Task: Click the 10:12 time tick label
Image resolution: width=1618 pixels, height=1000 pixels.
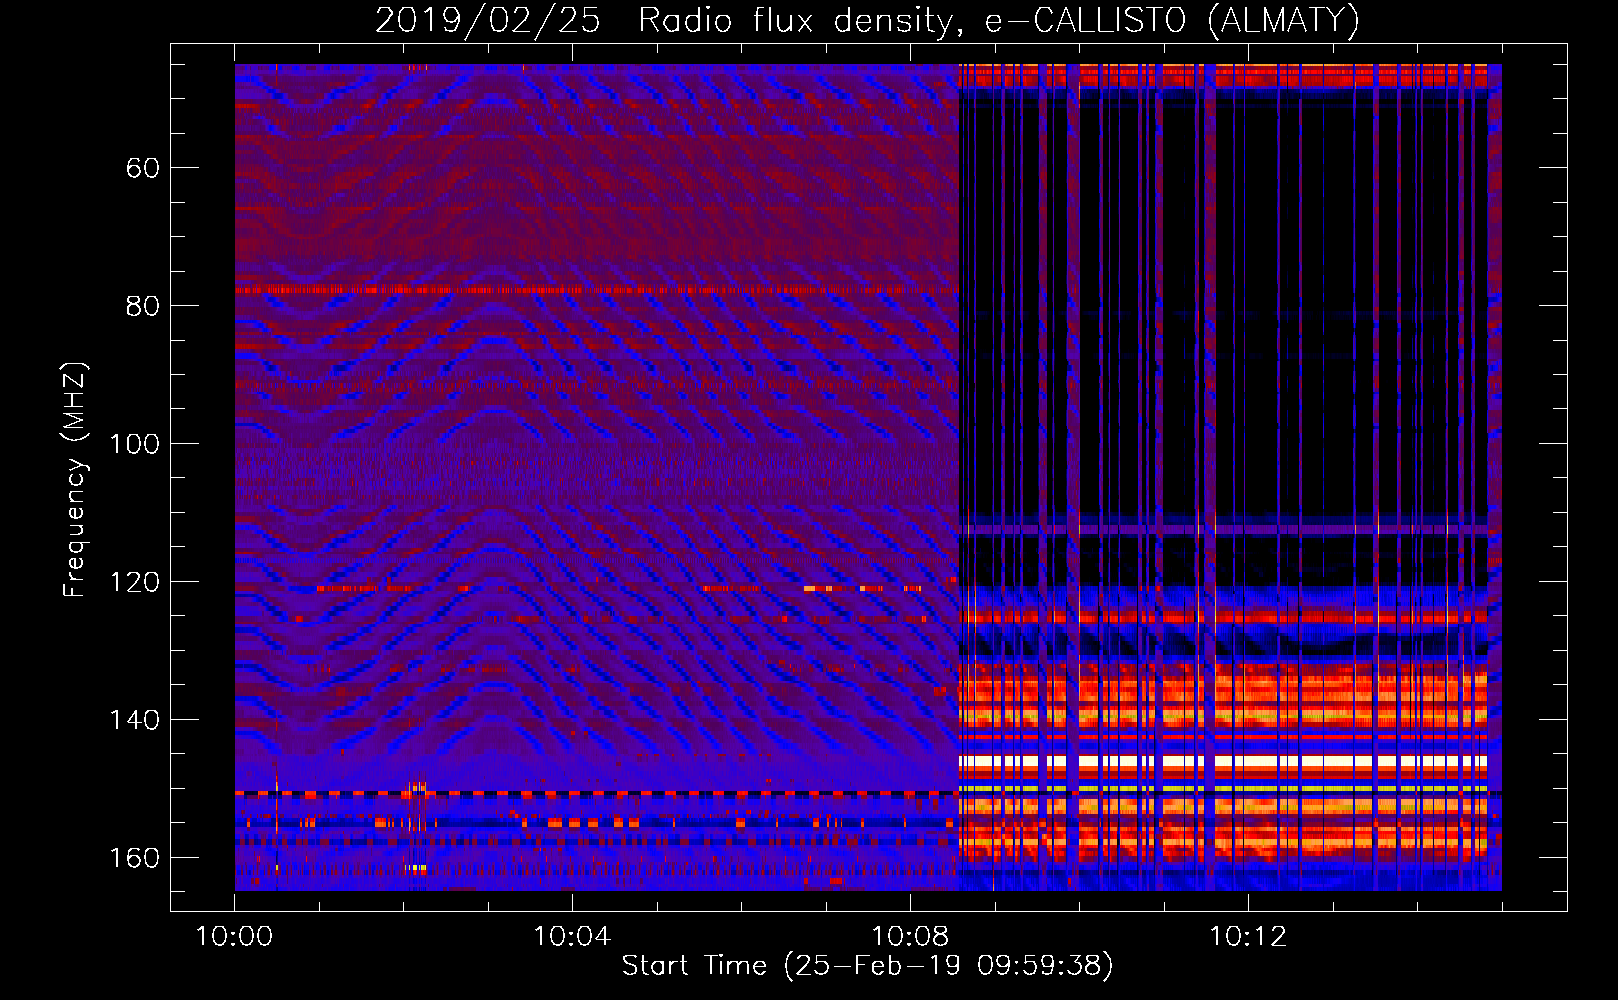Action: coord(1248,937)
